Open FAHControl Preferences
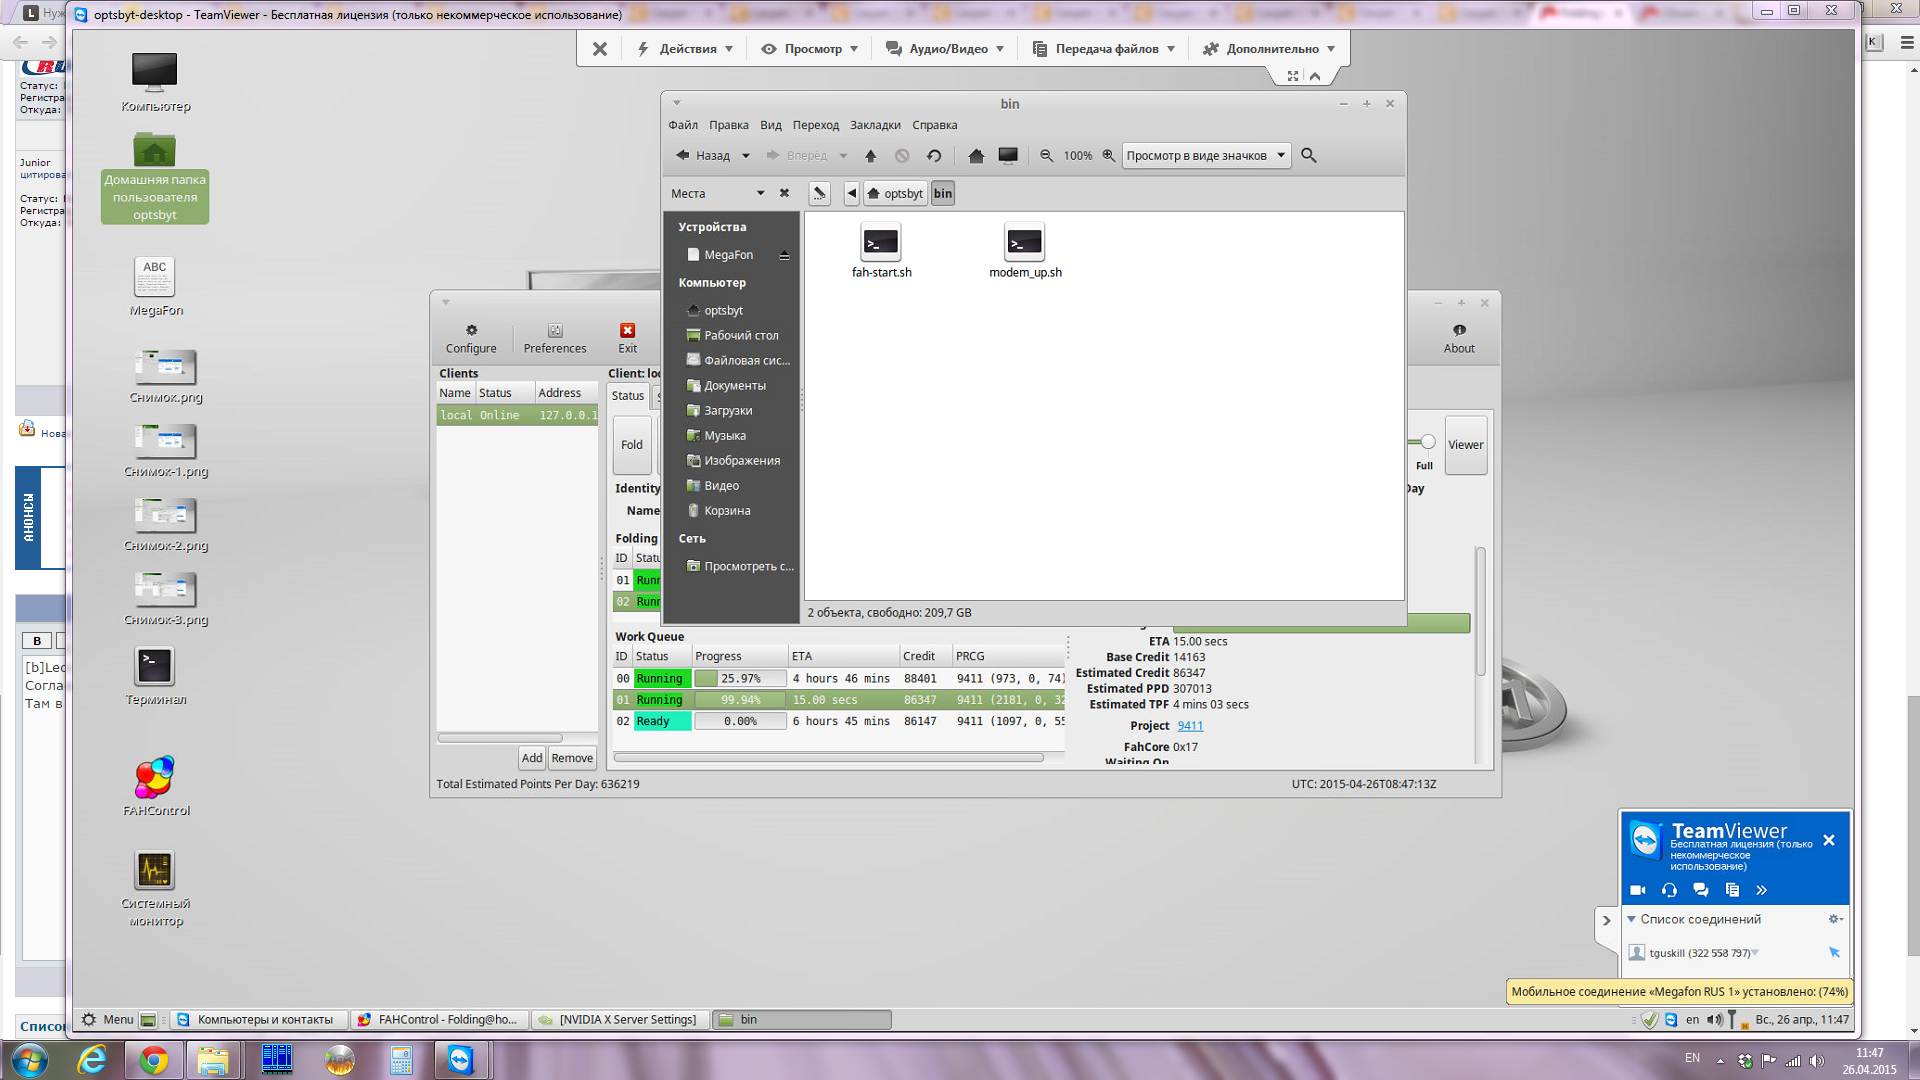This screenshot has width=1920, height=1080. pyautogui.click(x=555, y=338)
